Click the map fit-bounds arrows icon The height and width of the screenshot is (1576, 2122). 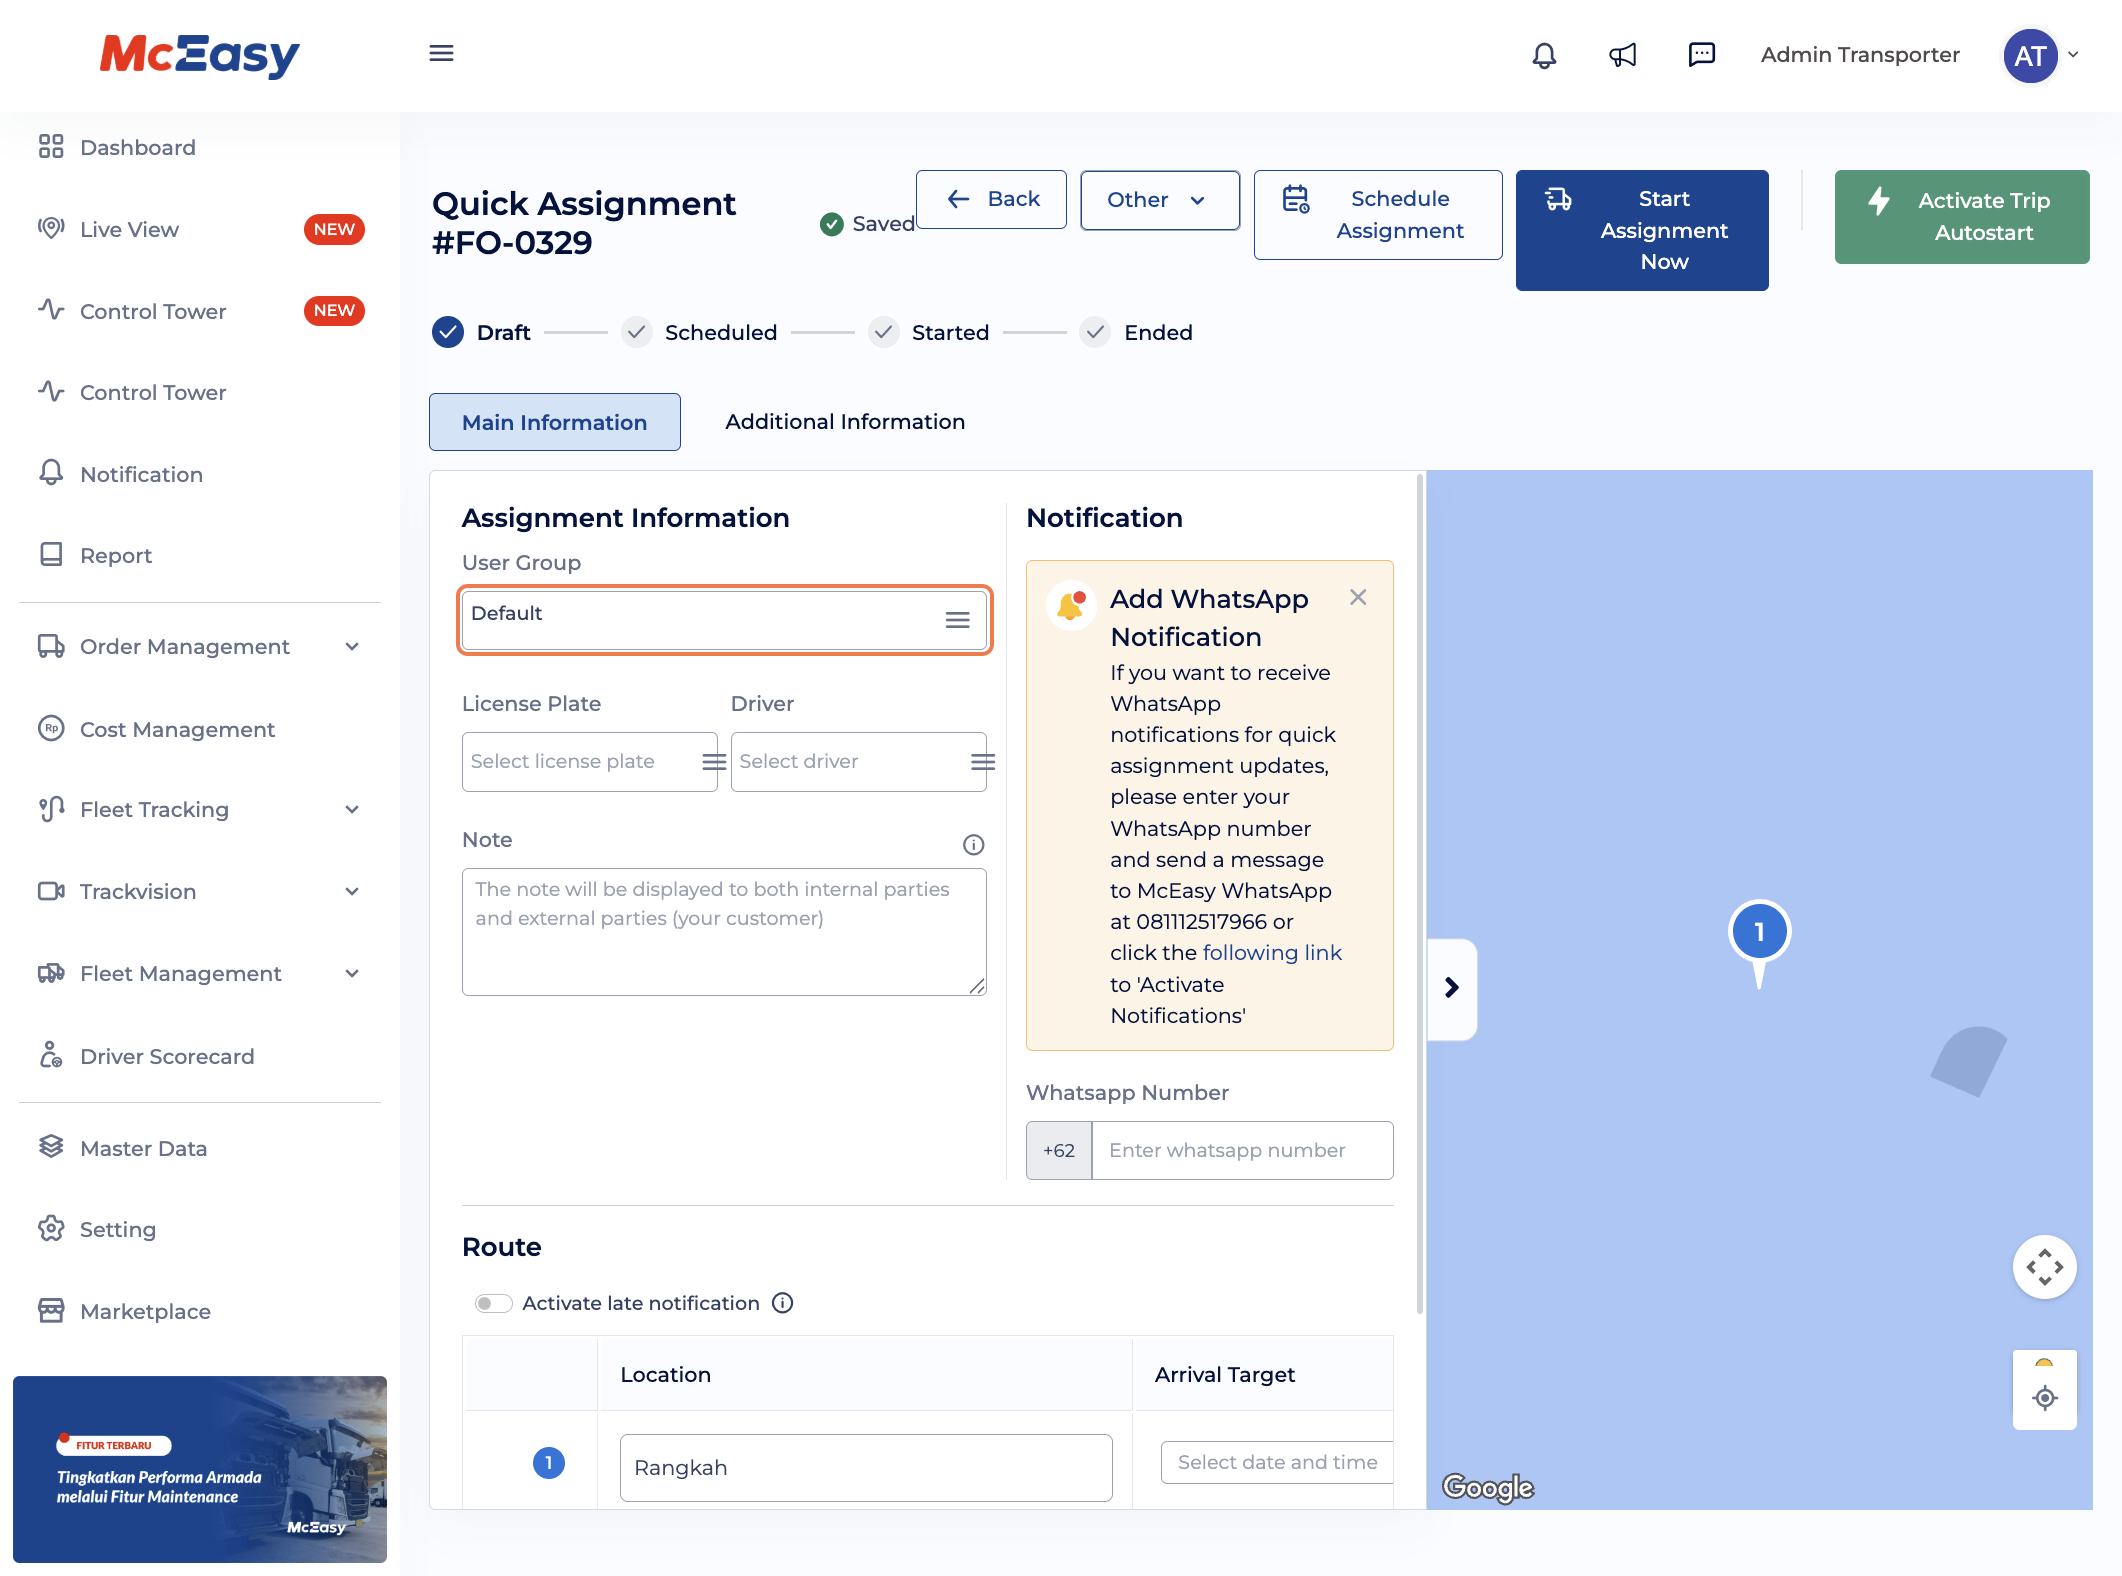click(x=2045, y=1267)
